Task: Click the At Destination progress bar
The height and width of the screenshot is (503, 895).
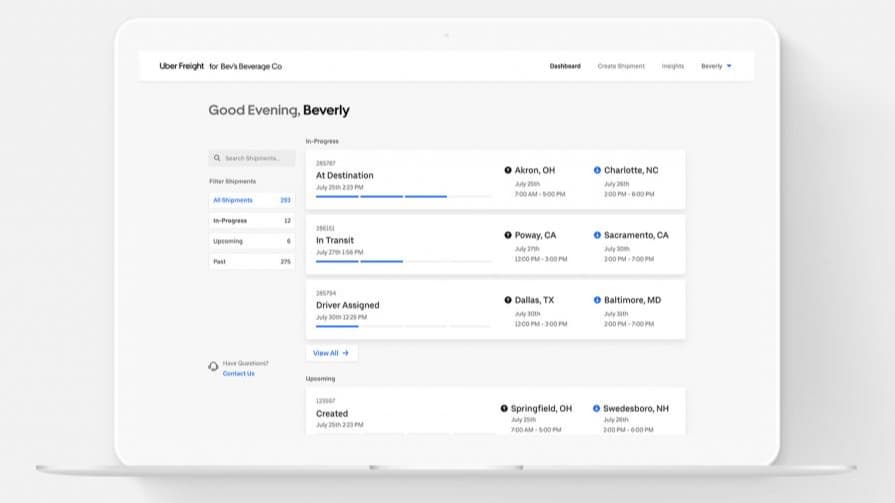Action: click(403, 197)
